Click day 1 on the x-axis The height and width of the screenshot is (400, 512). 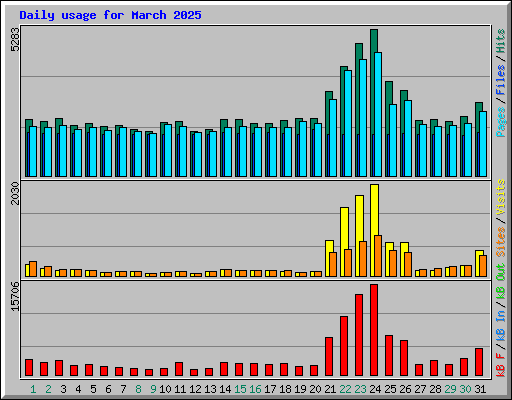(x=33, y=389)
